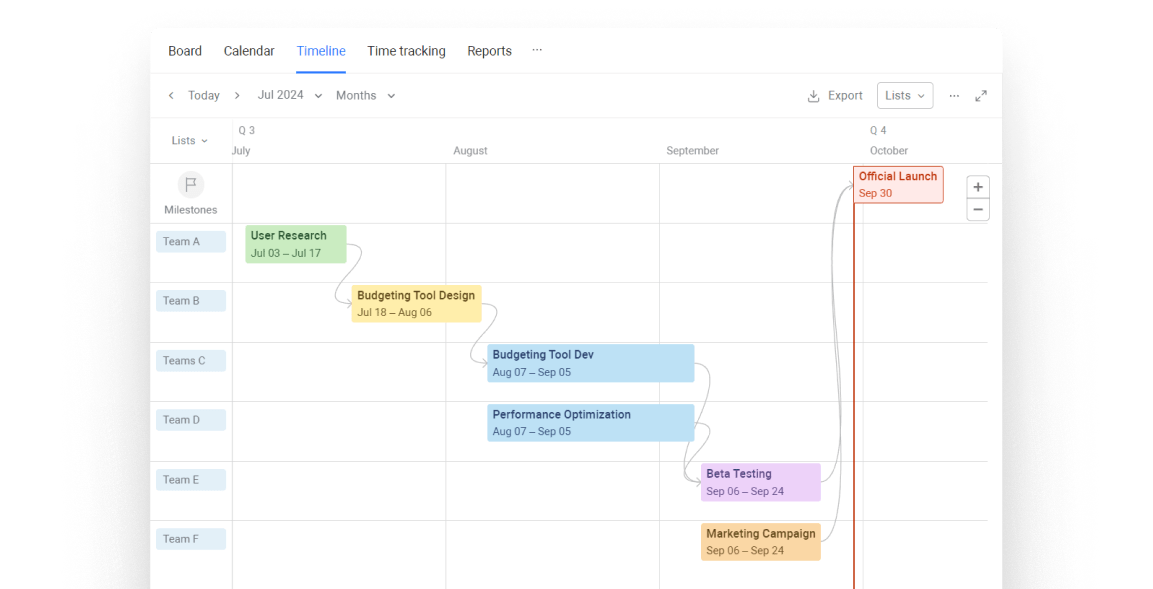Image resolution: width=1153 pixels, height=589 pixels.
Task: Expand timeline to fullscreen
Action: click(x=981, y=96)
